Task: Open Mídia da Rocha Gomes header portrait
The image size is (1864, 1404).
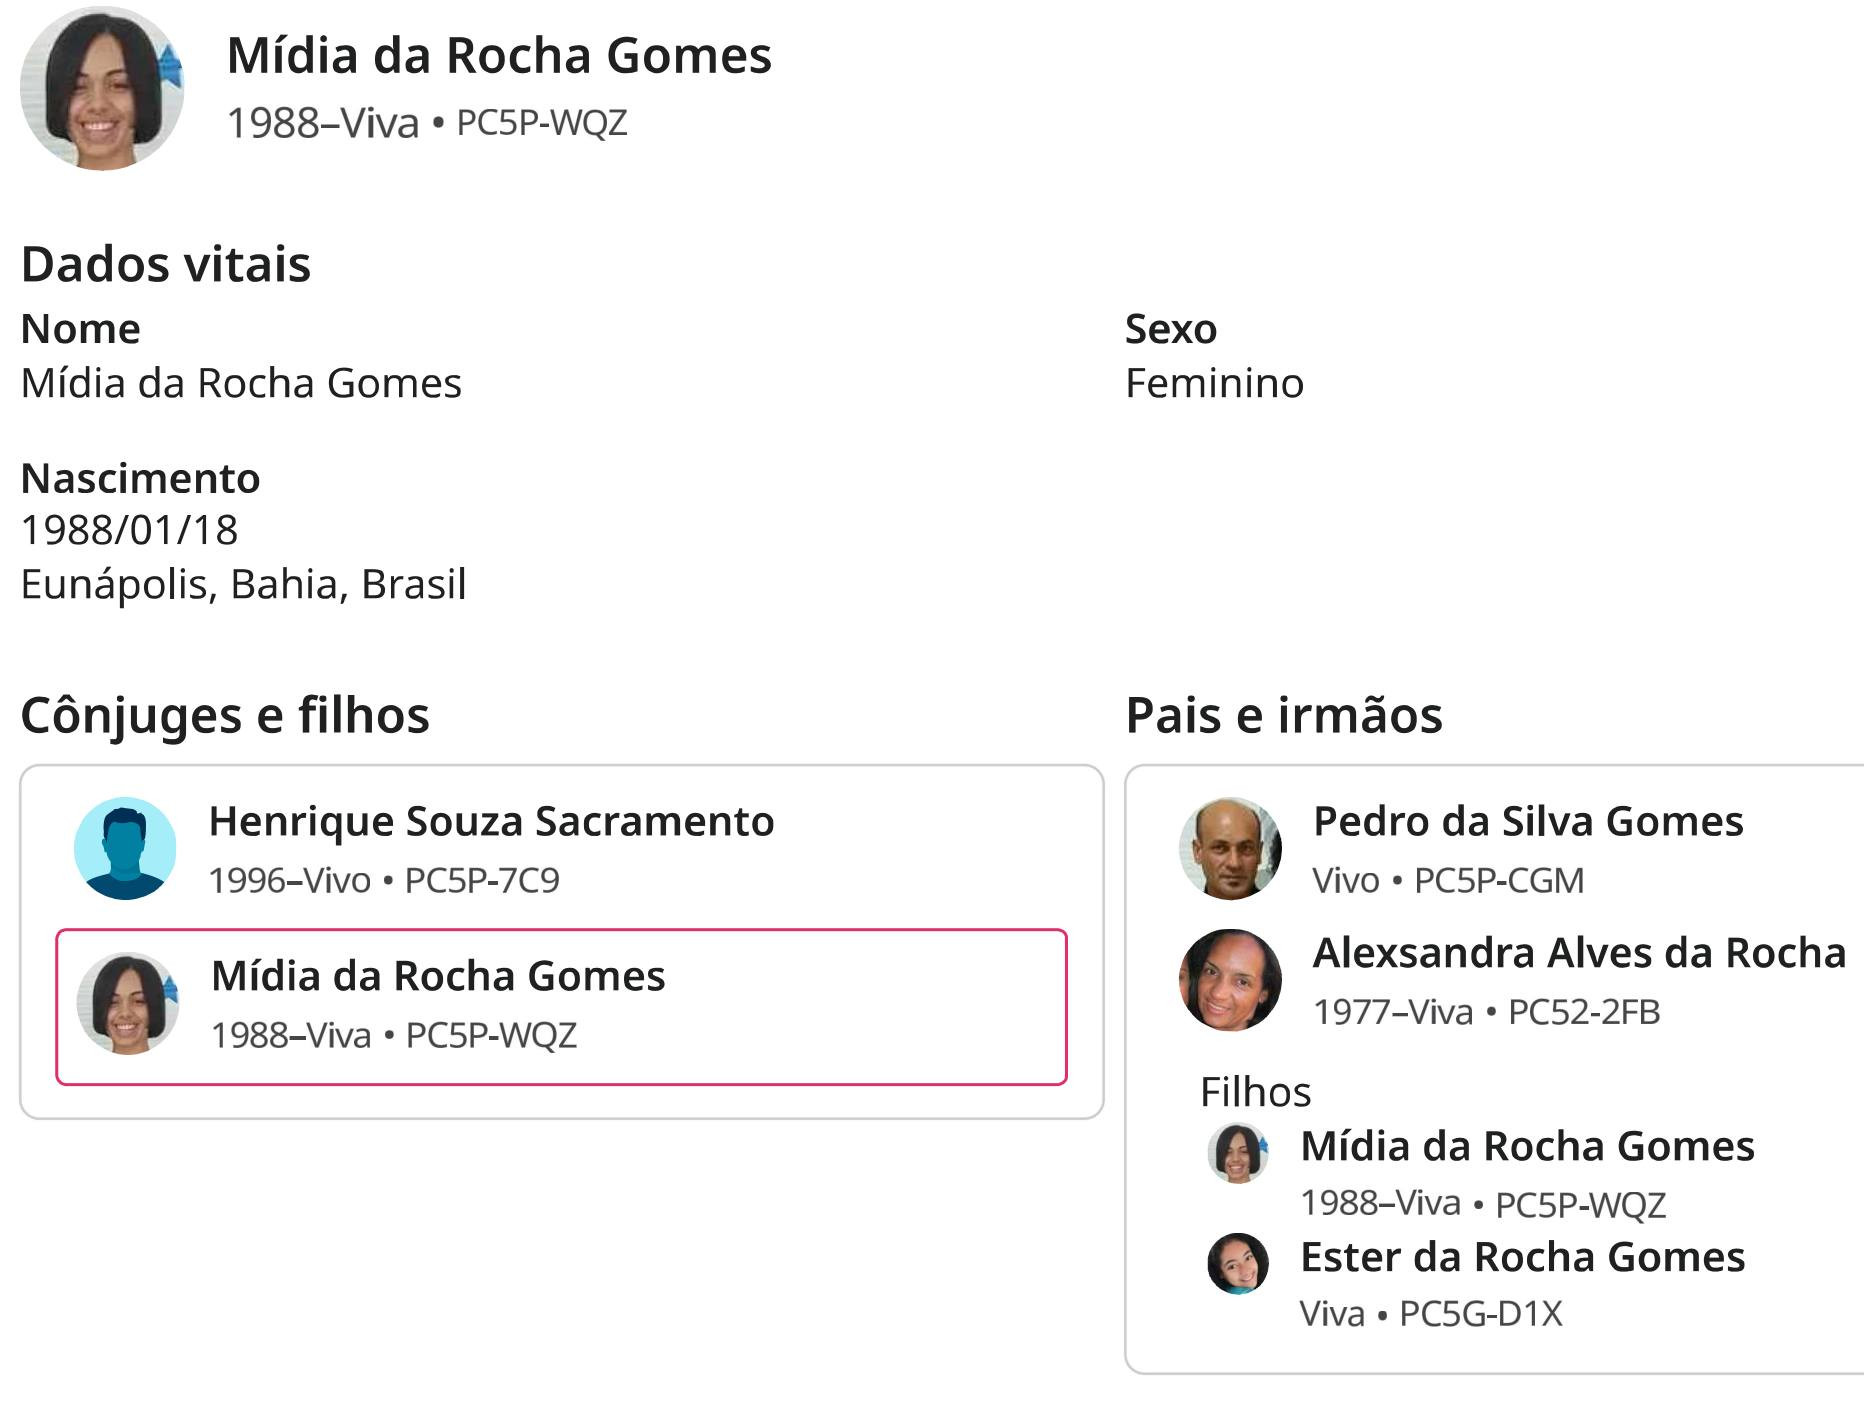Action: coord(102,88)
